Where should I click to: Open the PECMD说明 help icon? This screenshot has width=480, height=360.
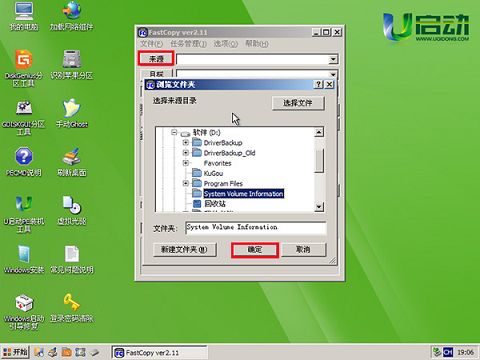[24, 161]
